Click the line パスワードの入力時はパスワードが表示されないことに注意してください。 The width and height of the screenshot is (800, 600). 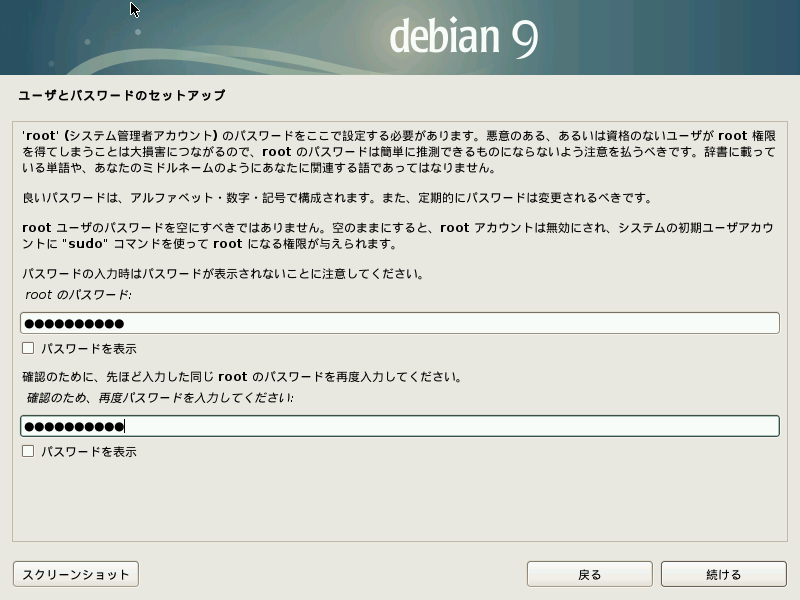coord(223,274)
